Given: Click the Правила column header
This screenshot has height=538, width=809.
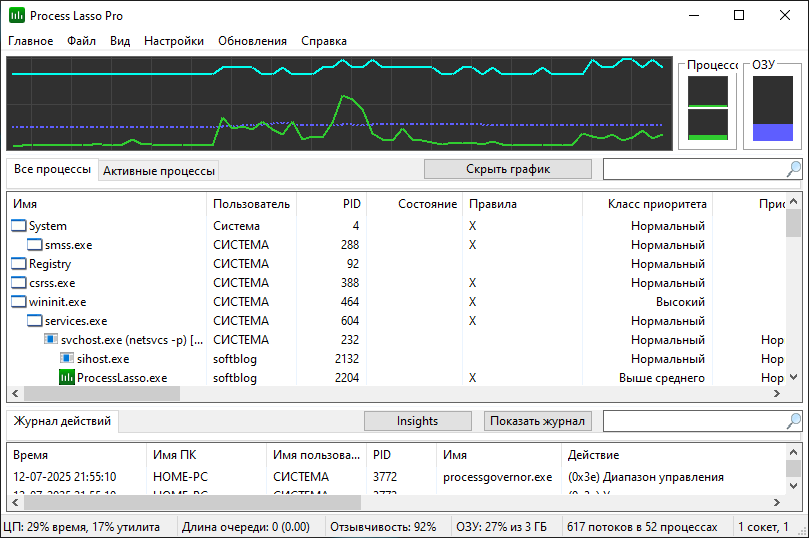Looking at the screenshot, I should (523, 204).
